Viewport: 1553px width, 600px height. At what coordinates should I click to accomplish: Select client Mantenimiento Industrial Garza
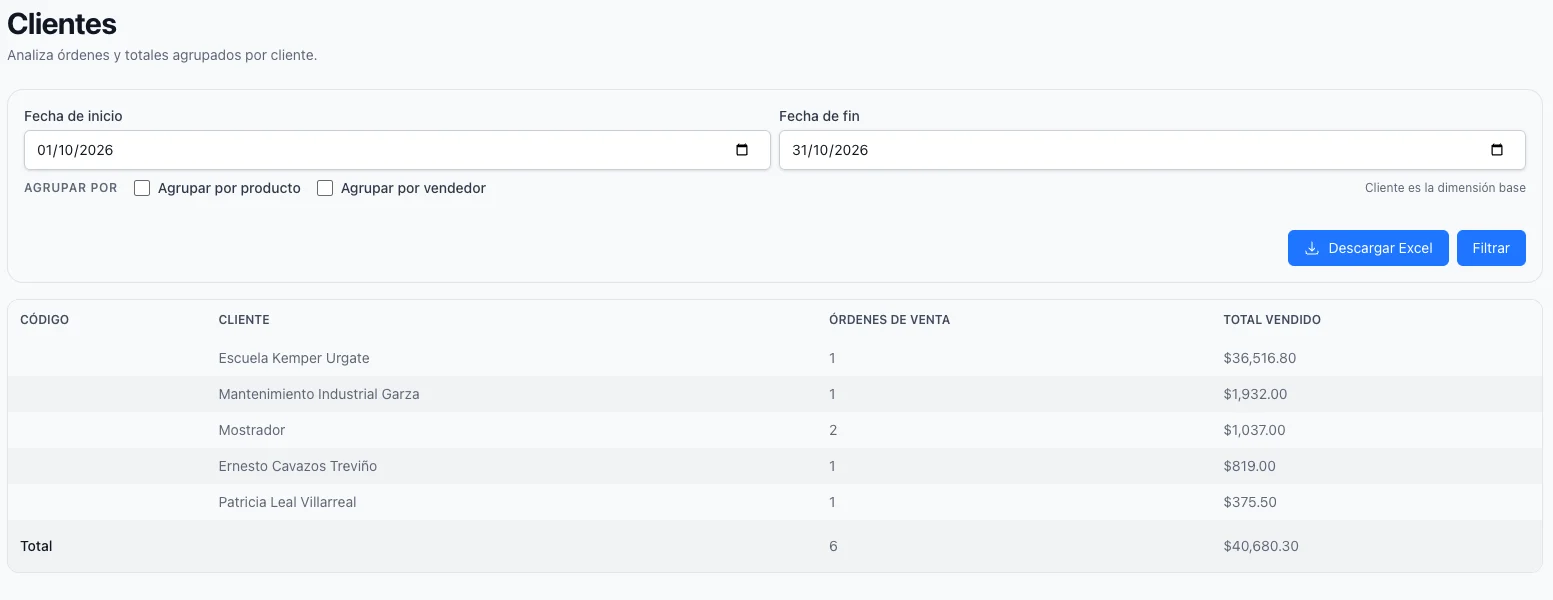[319, 394]
